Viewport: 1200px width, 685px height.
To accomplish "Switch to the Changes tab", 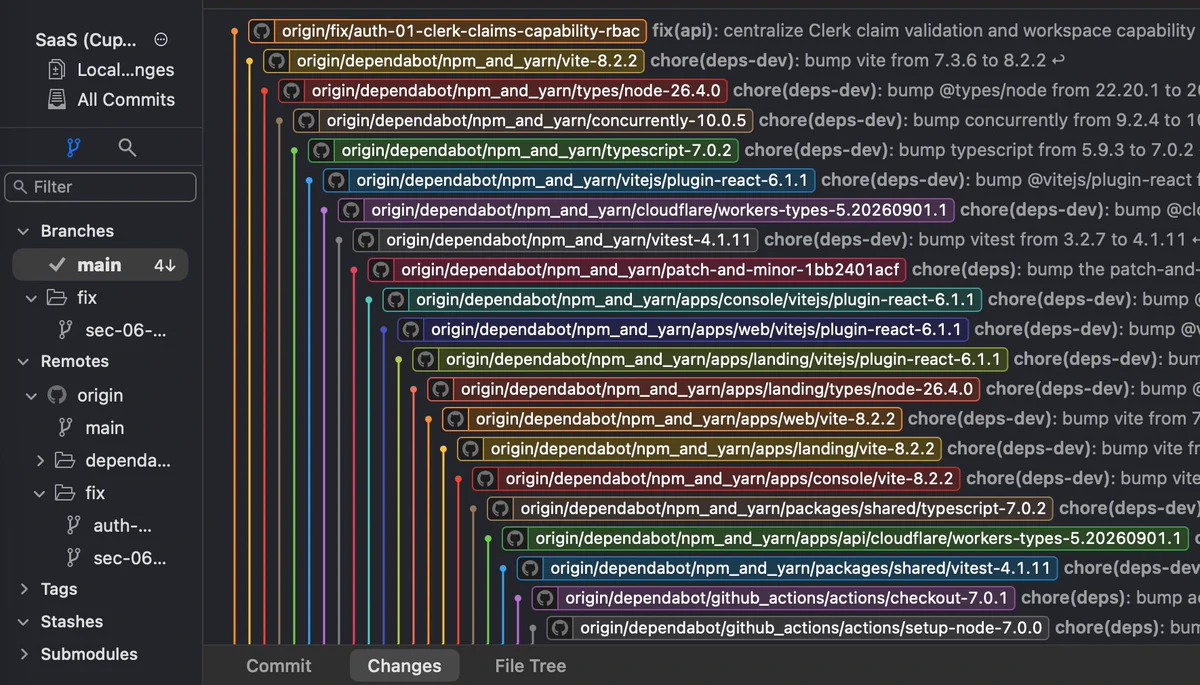I will (404, 666).
